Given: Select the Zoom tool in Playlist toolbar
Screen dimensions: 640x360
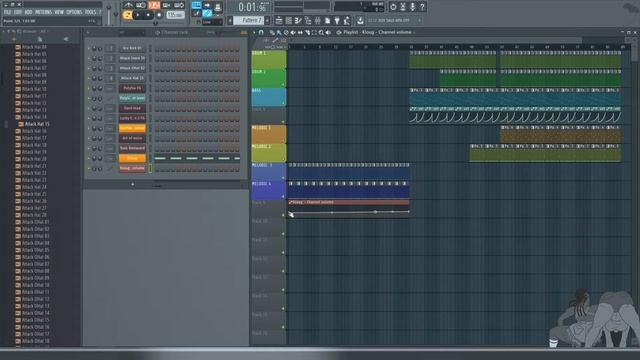Looking at the screenshot, I should point(321,32).
